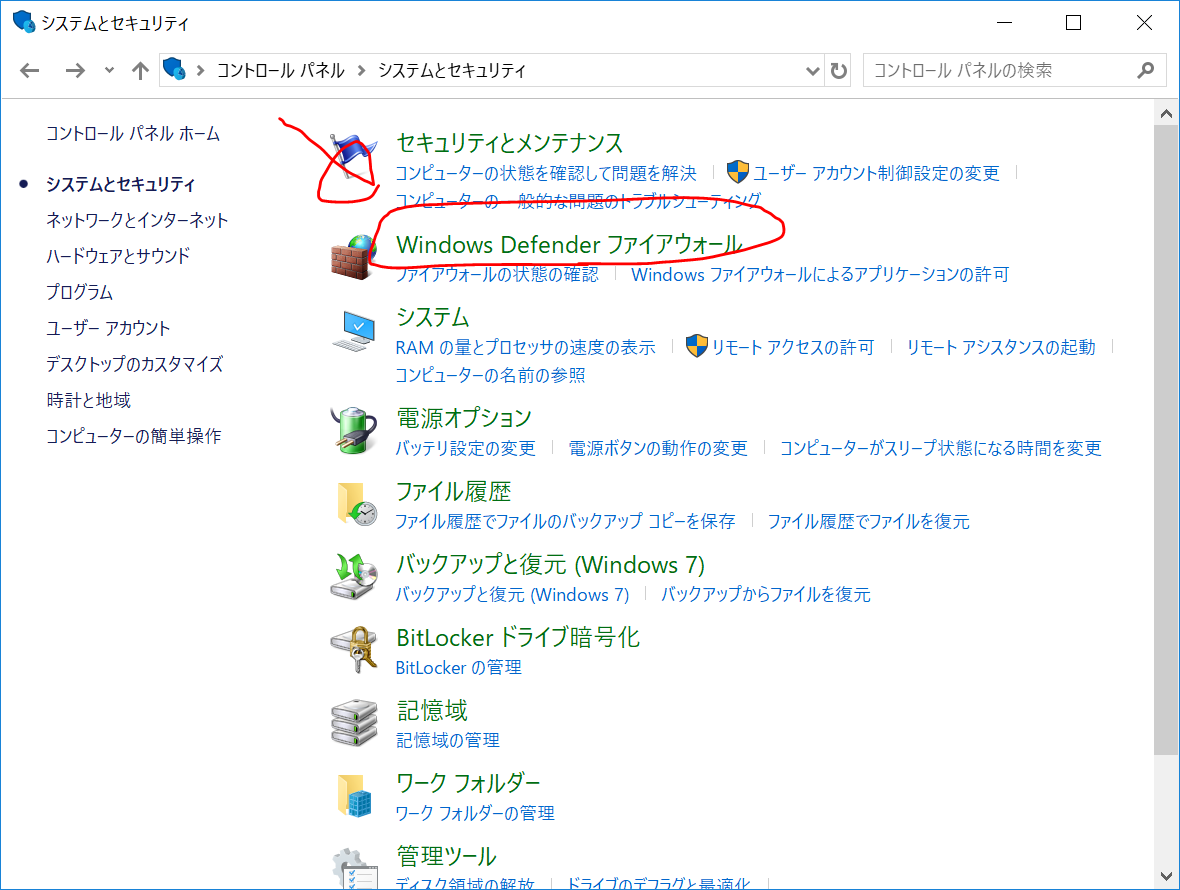Go up one level with up arrow

pyautogui.click(x=140, y=71)
